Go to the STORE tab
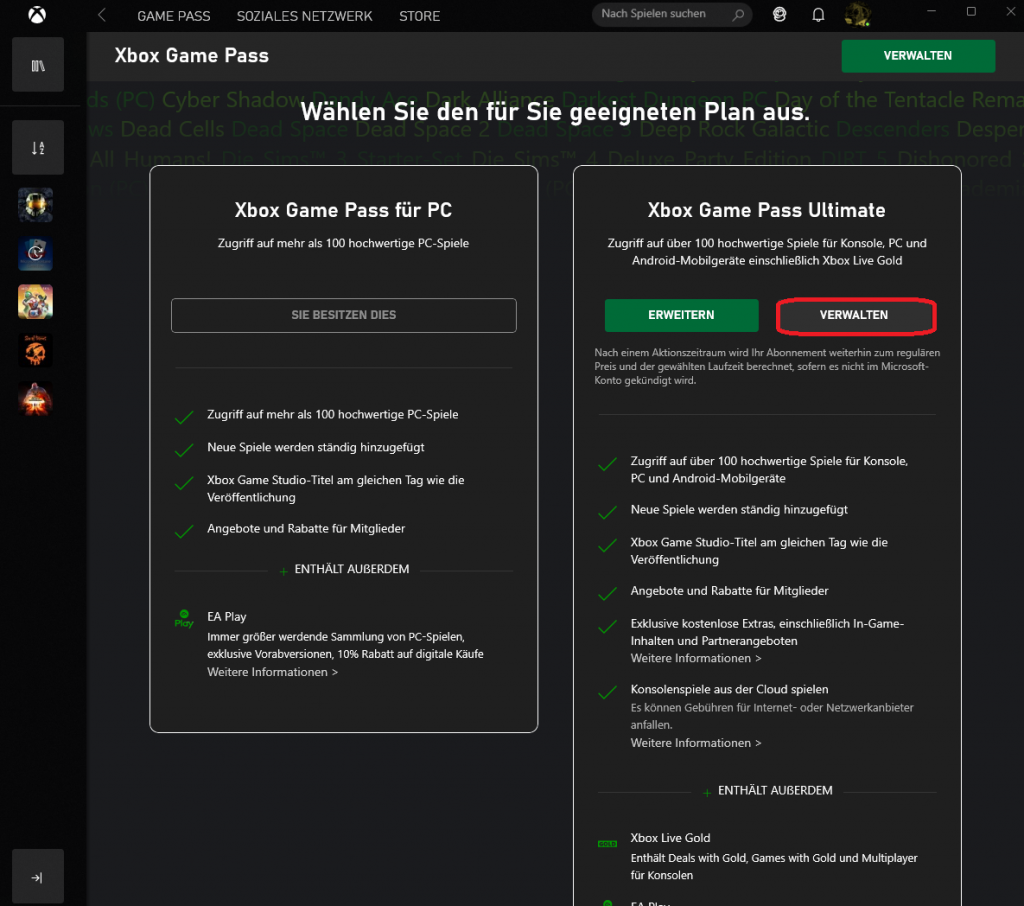The width and height of the screenshot is (1024, 906). [x=419, y=16]
